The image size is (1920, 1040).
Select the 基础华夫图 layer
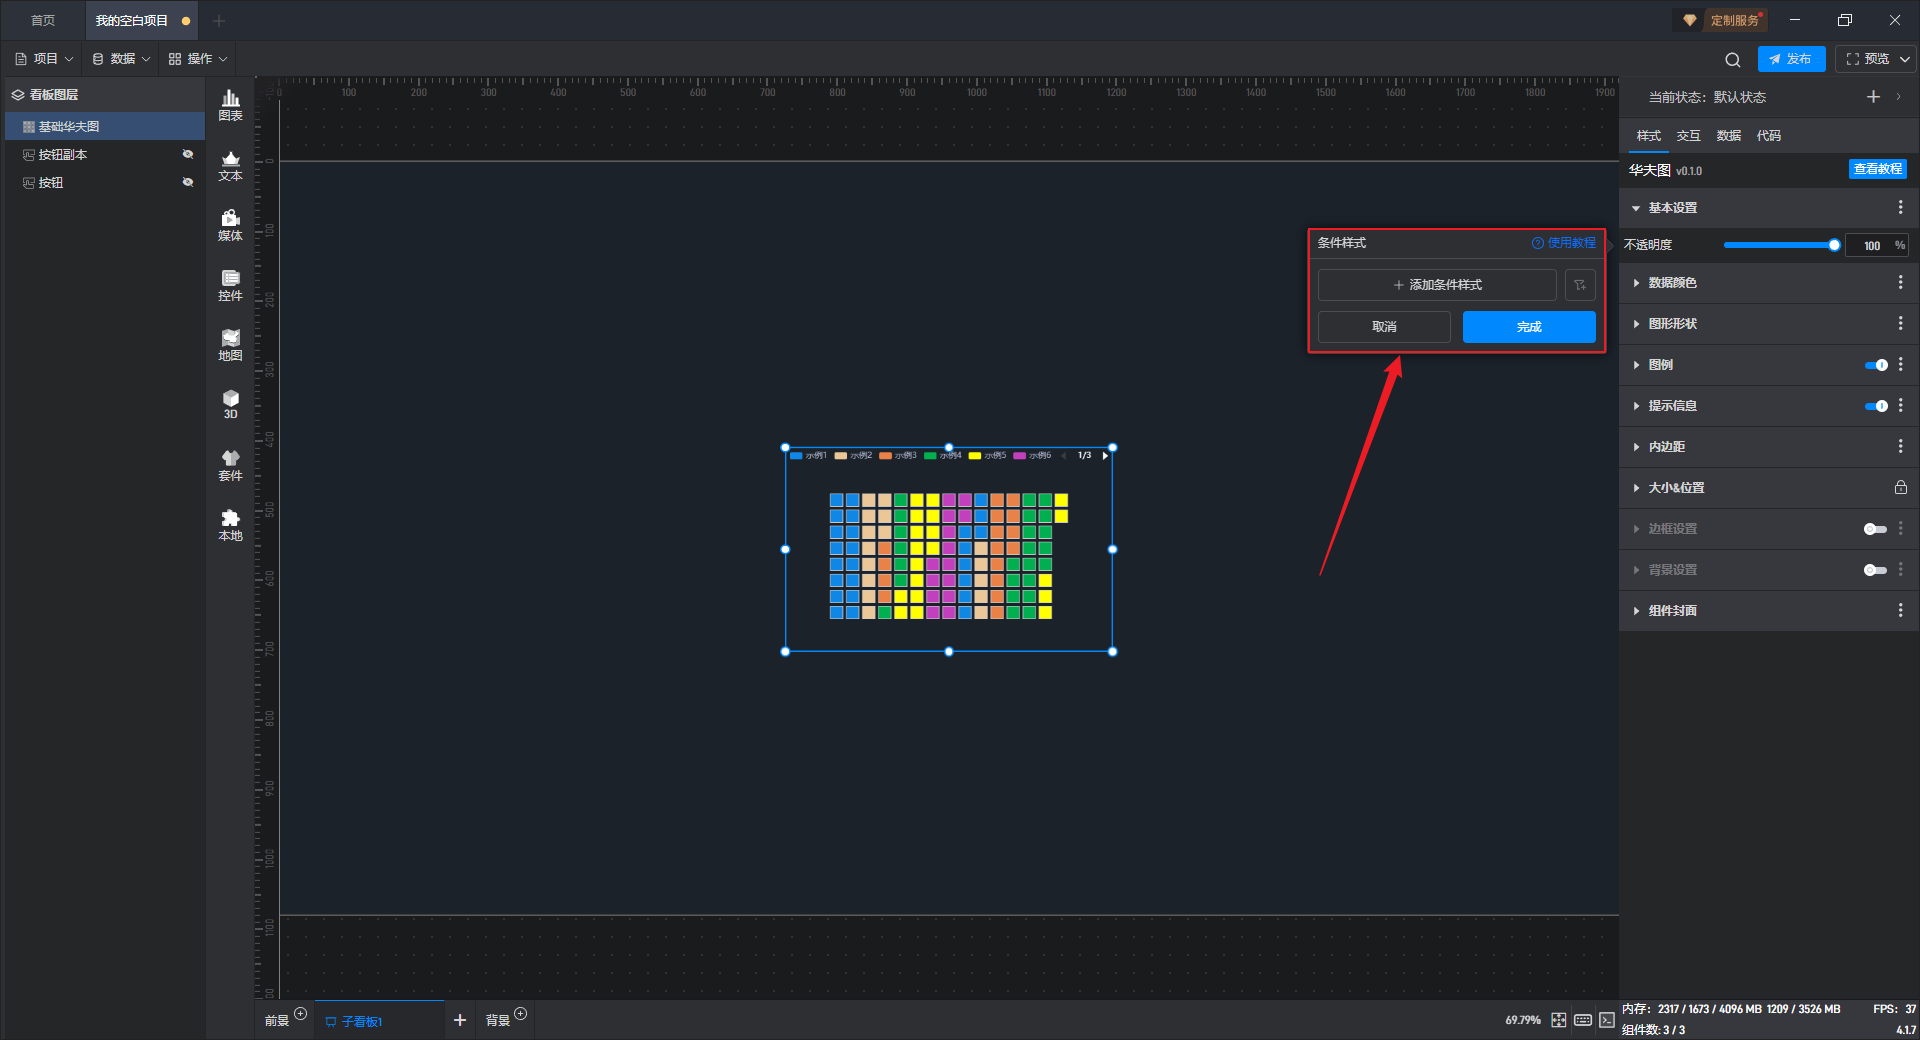[105, 126]
